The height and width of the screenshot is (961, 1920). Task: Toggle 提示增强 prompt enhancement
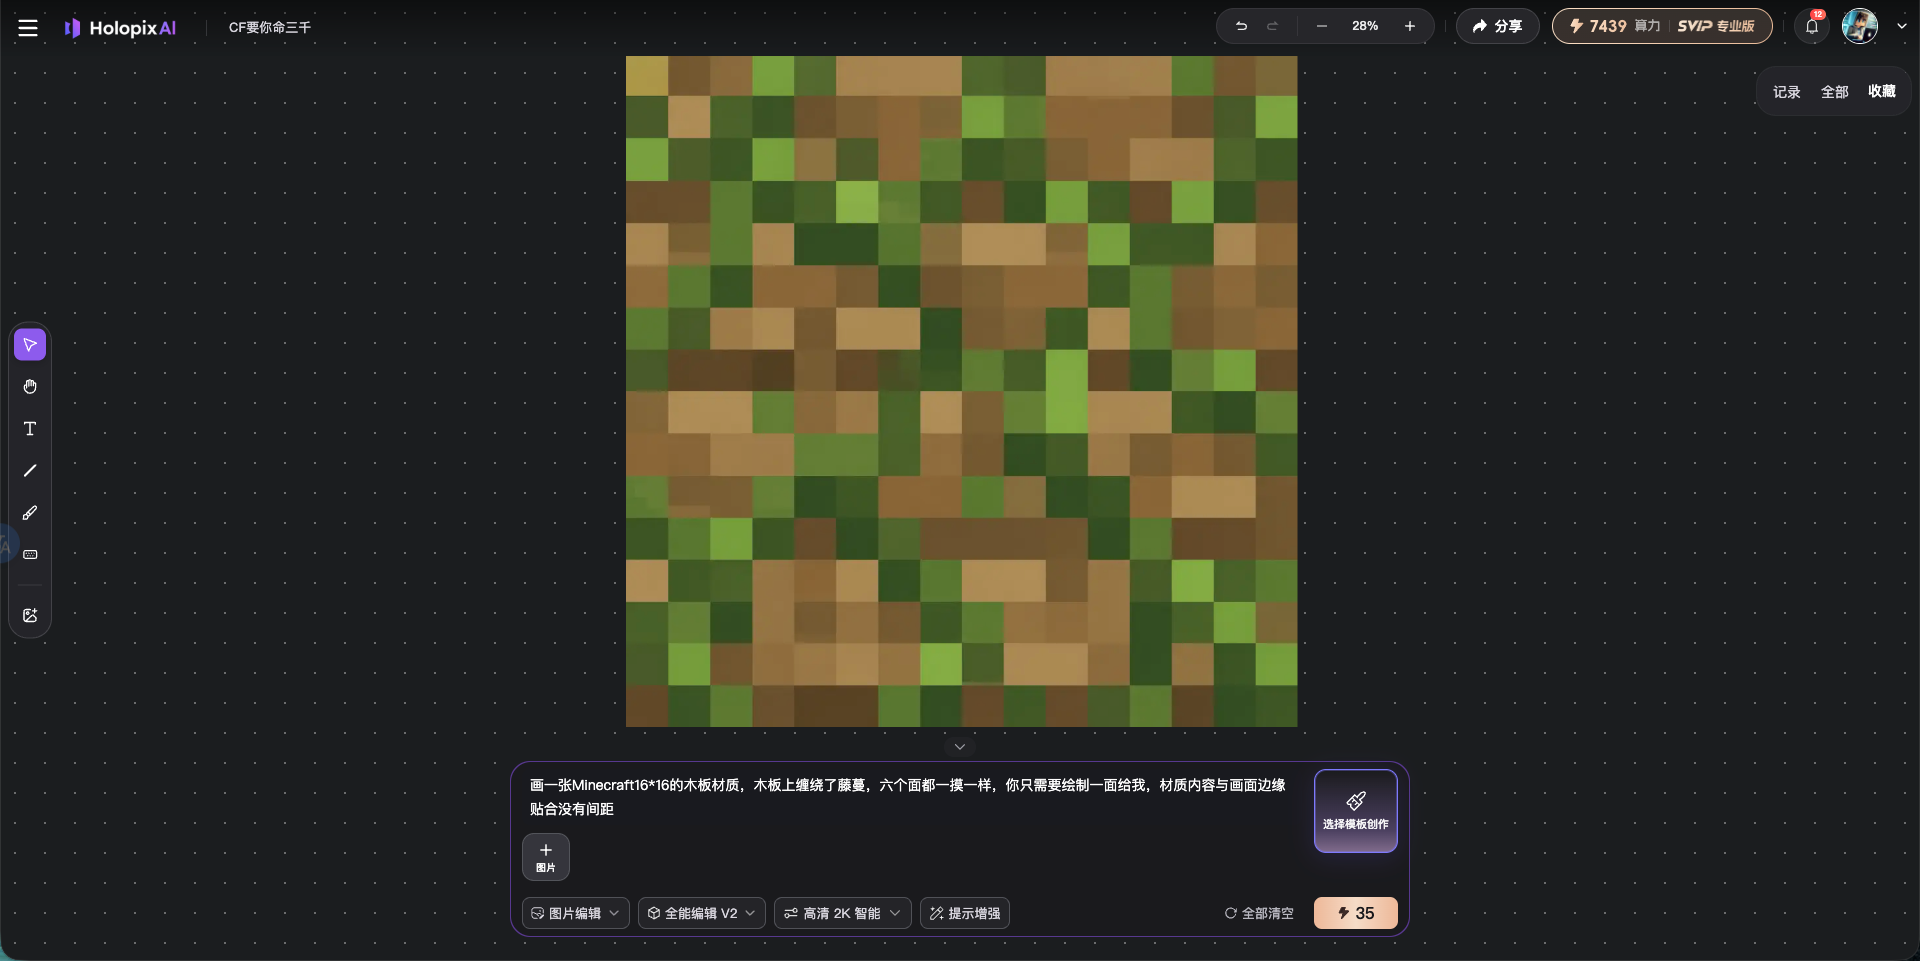(x=965, y=913)
